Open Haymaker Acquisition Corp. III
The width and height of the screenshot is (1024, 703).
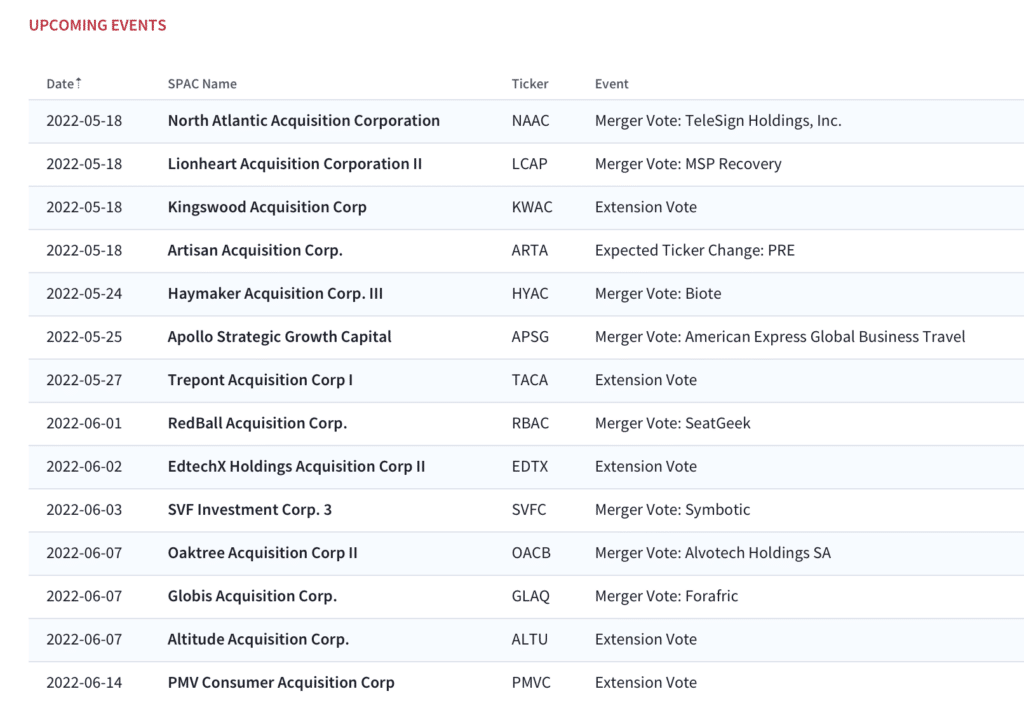[x=275, y=293]
